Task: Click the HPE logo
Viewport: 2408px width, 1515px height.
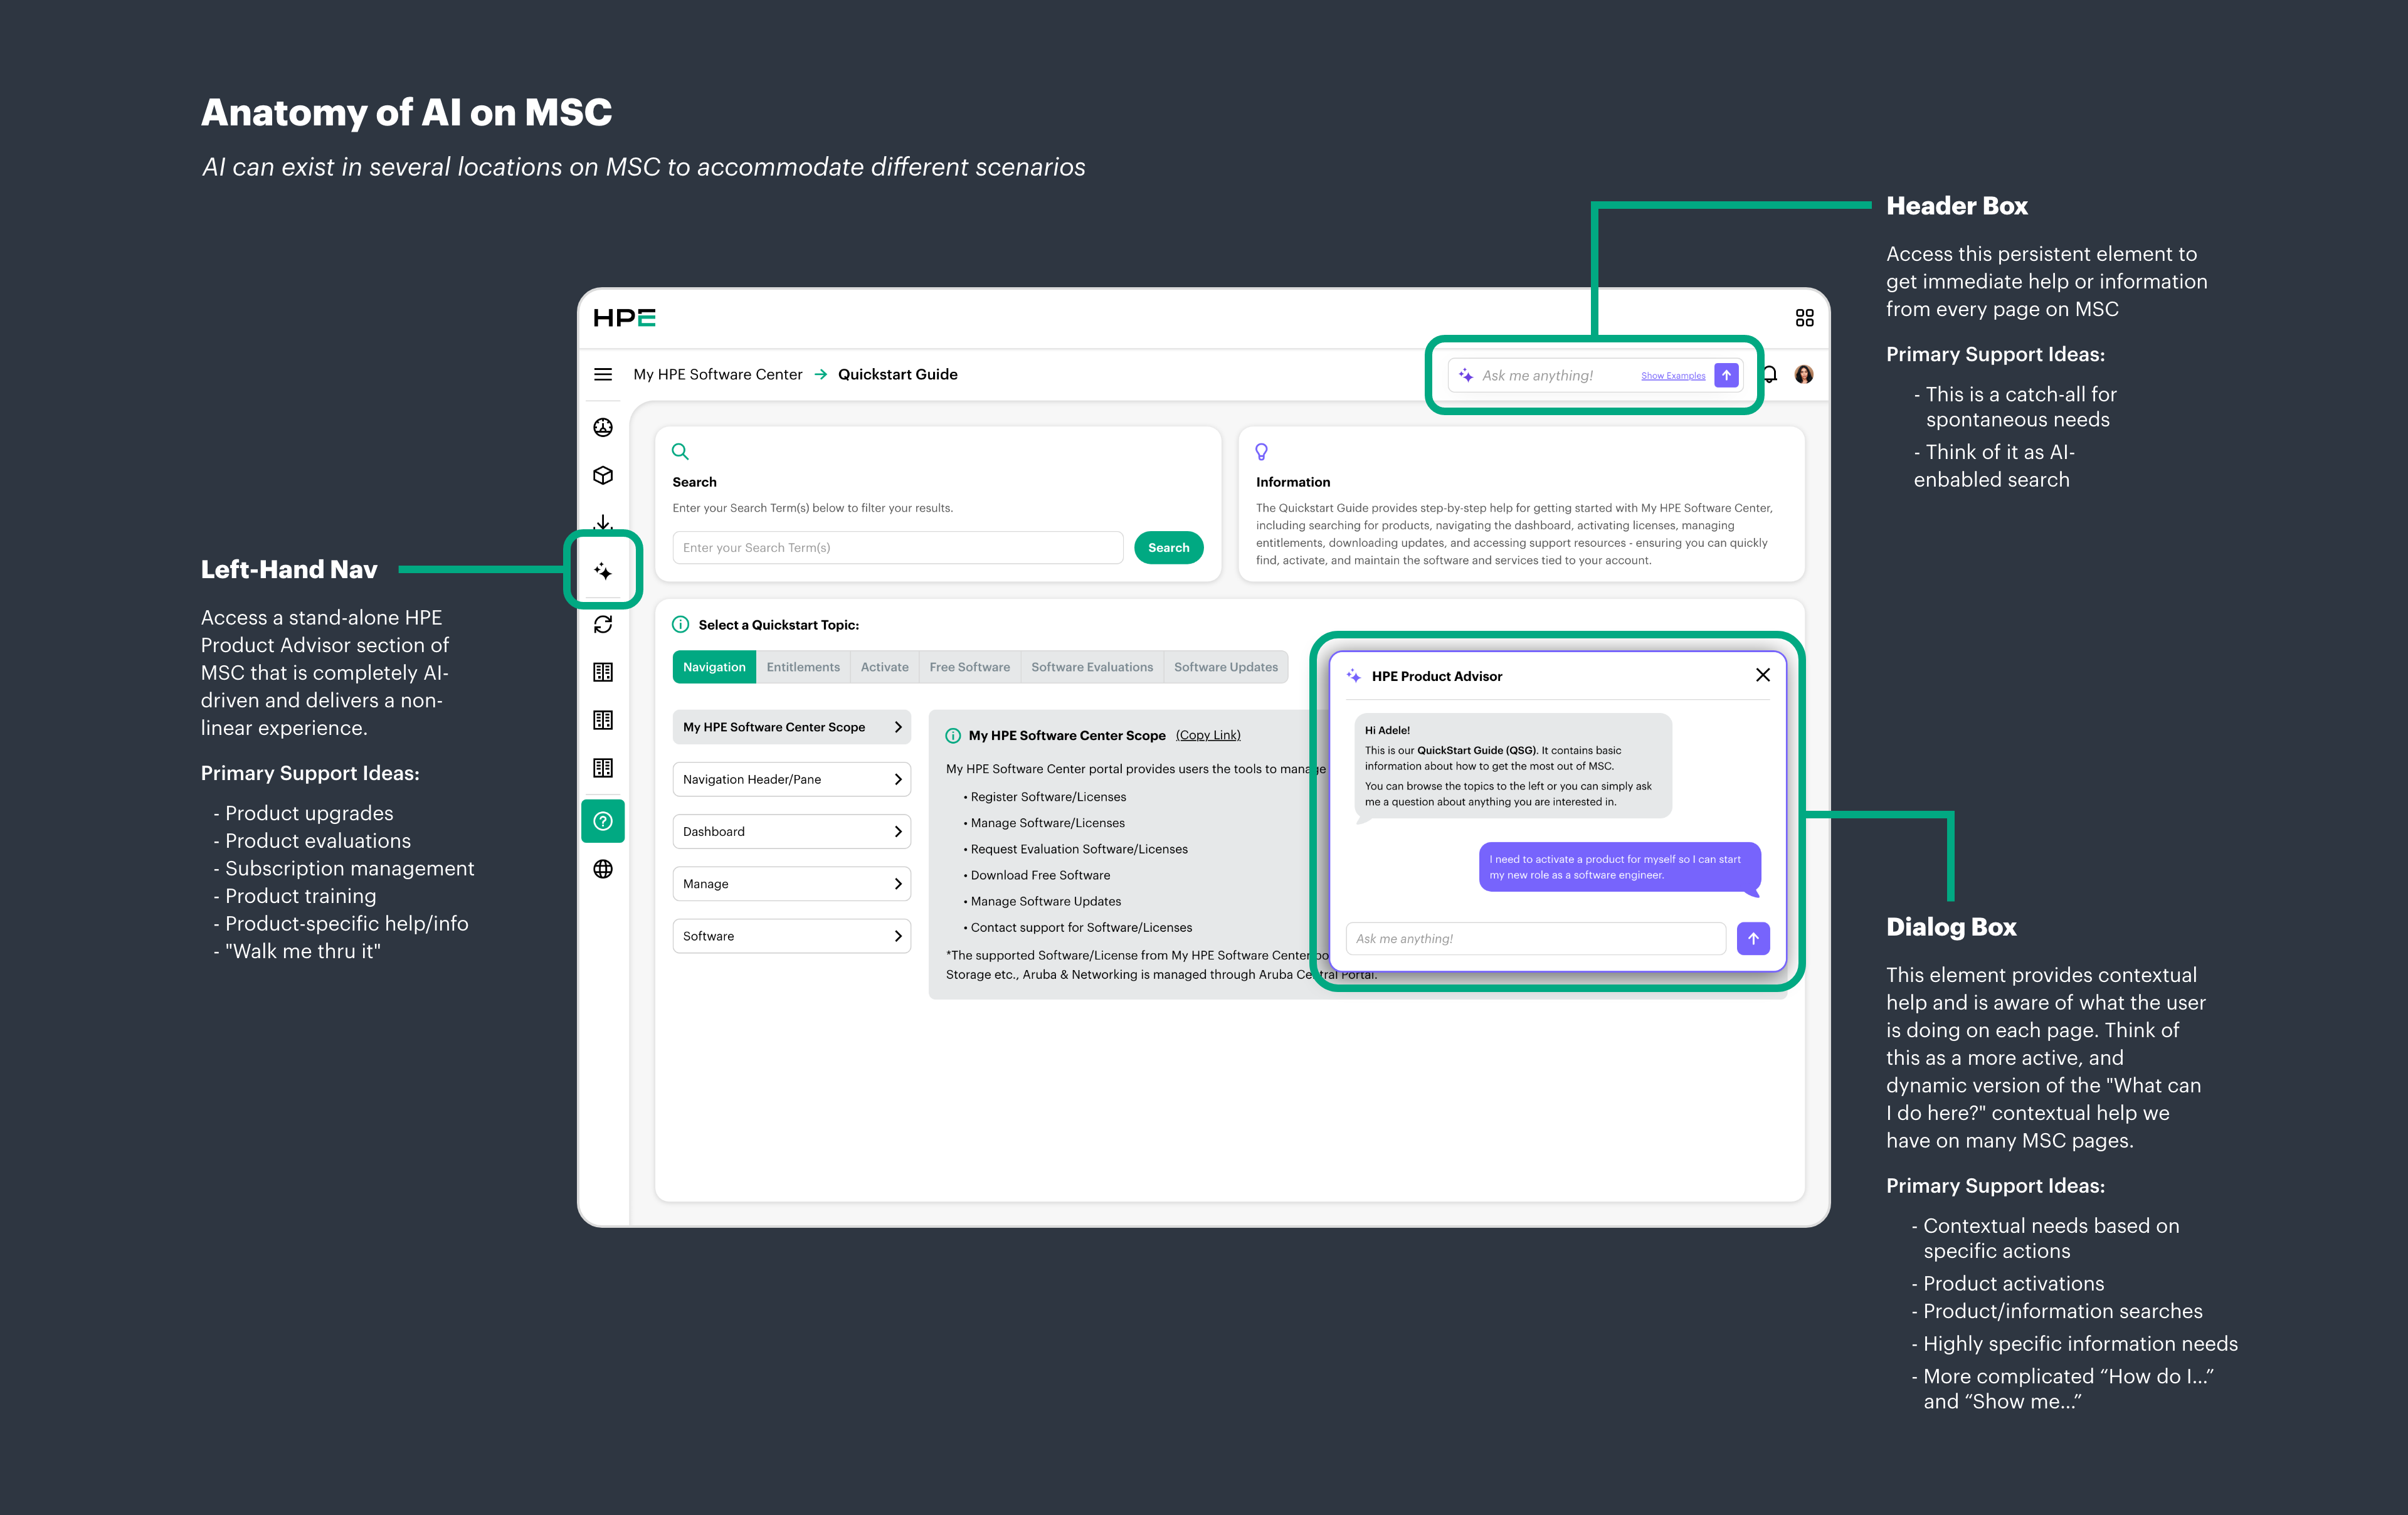Action: pyautogui.click(x=624, y=318)
